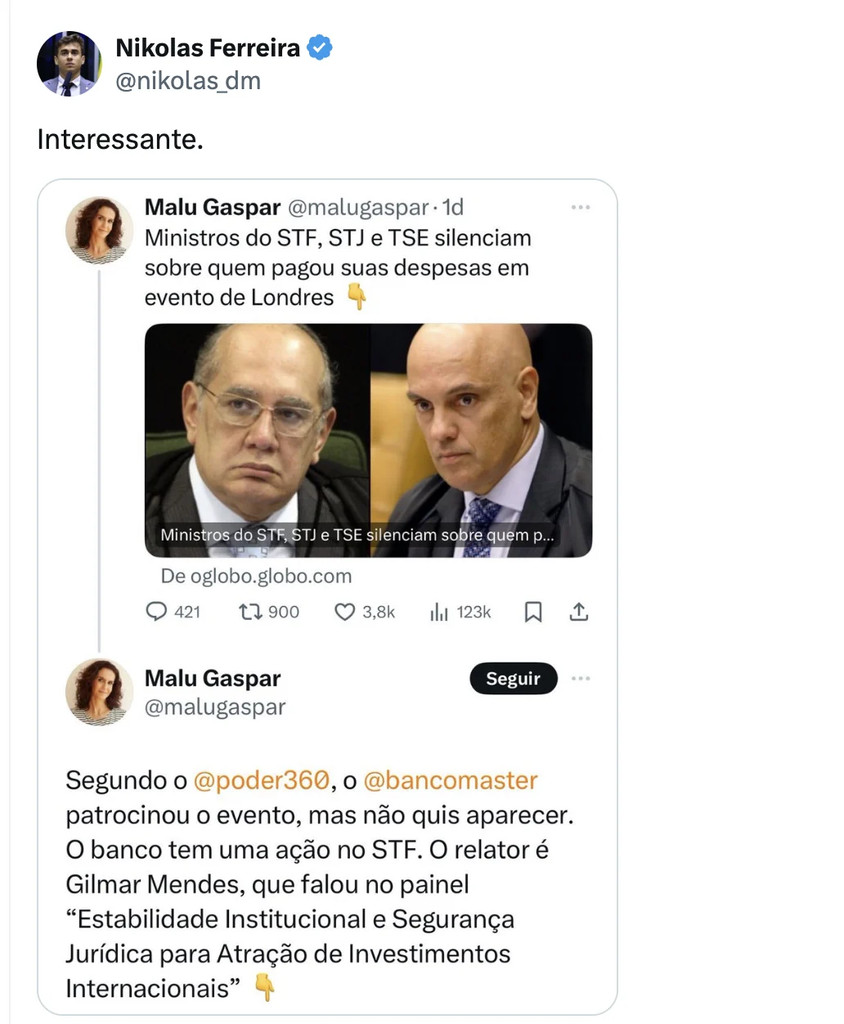The width and height of the screenshot is (844, 1024).
Task: Open the article preview image of the two ministers
Action: (368, 440)
